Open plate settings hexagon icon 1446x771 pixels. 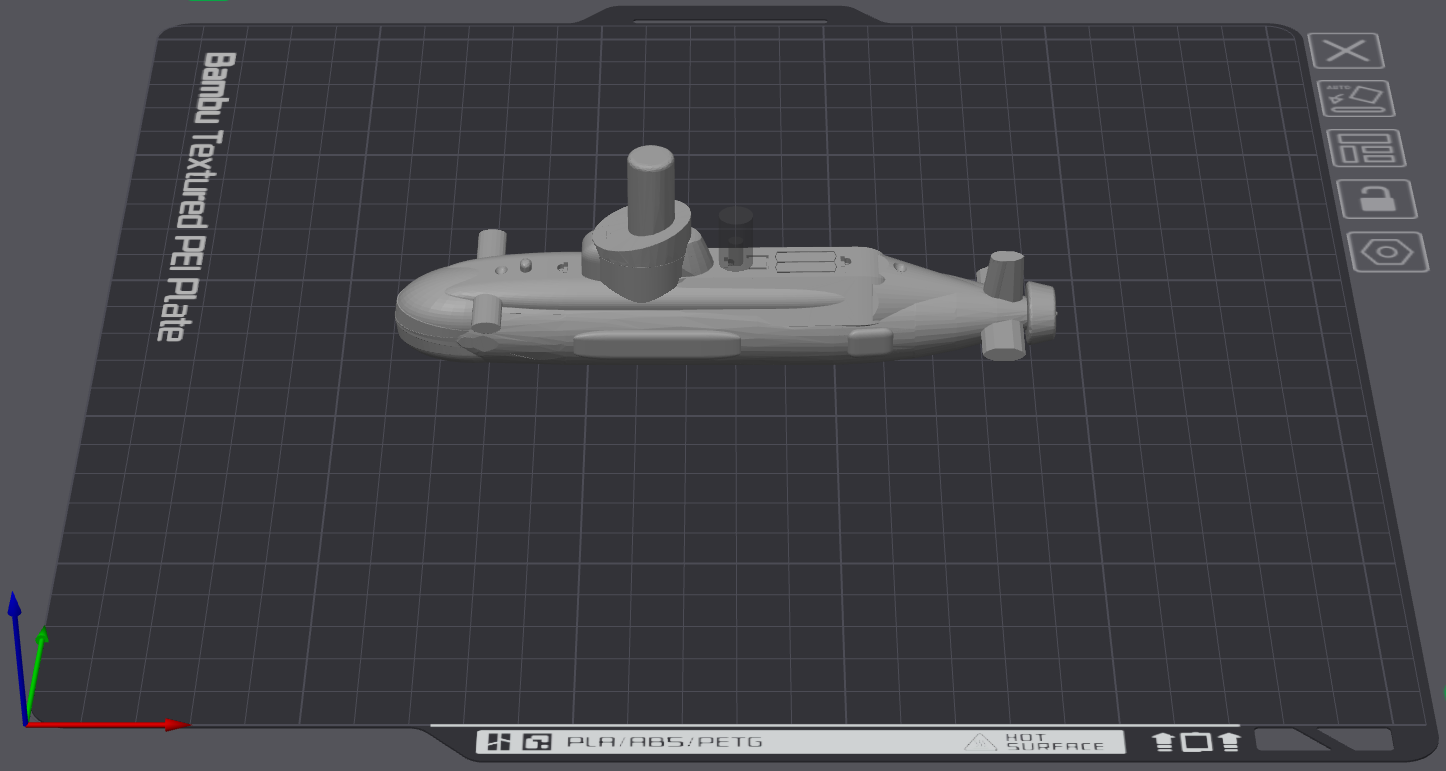click(1388, 251)
